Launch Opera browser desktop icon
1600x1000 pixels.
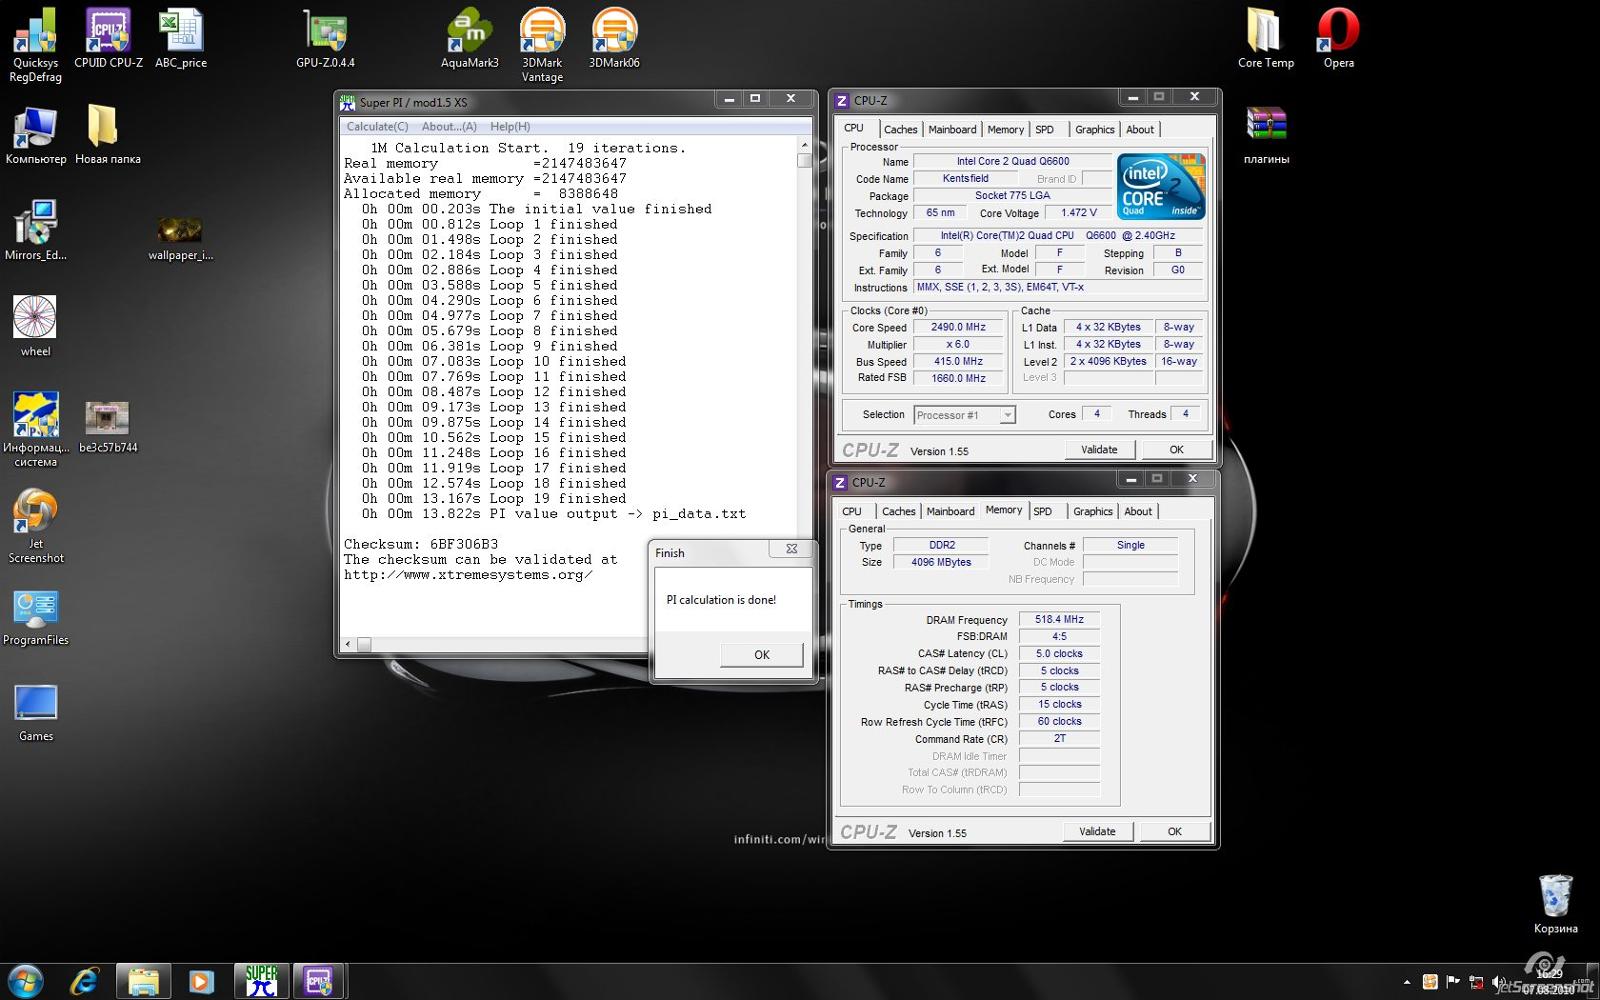click(1339, 38)
